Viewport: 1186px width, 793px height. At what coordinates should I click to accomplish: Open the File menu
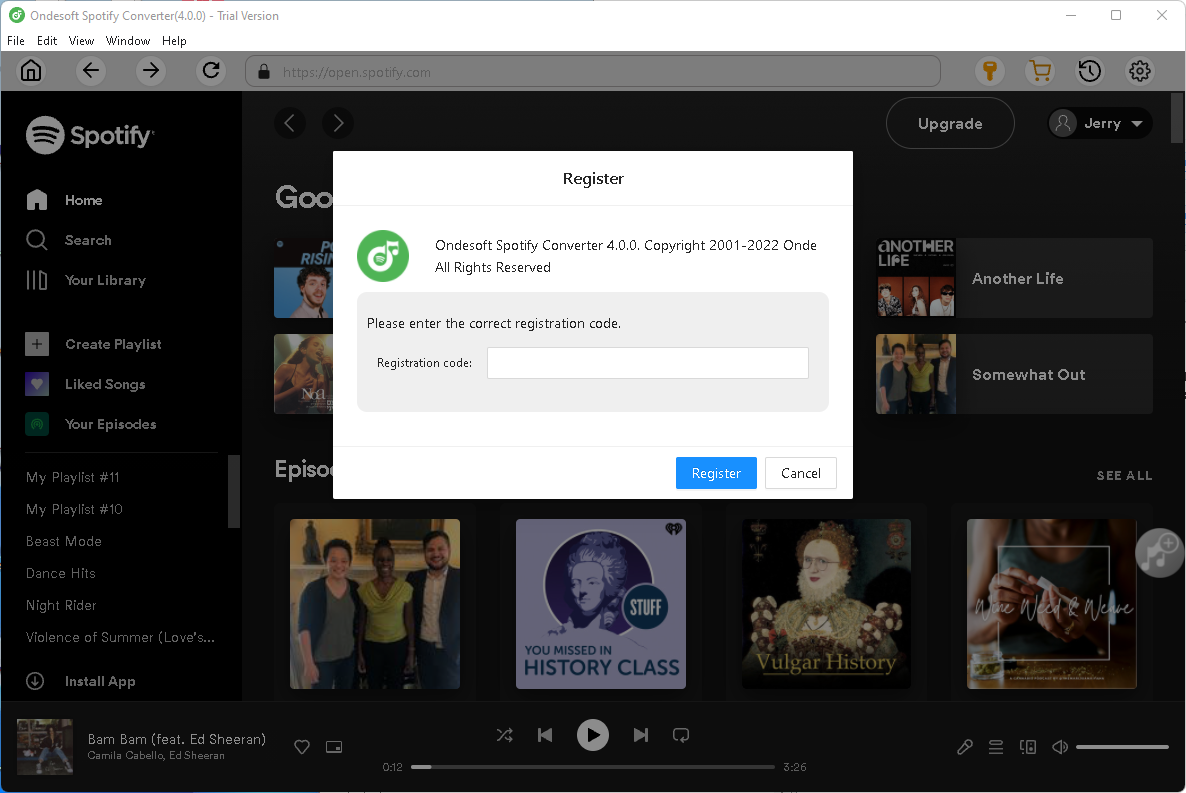click(x=16, y=41)
